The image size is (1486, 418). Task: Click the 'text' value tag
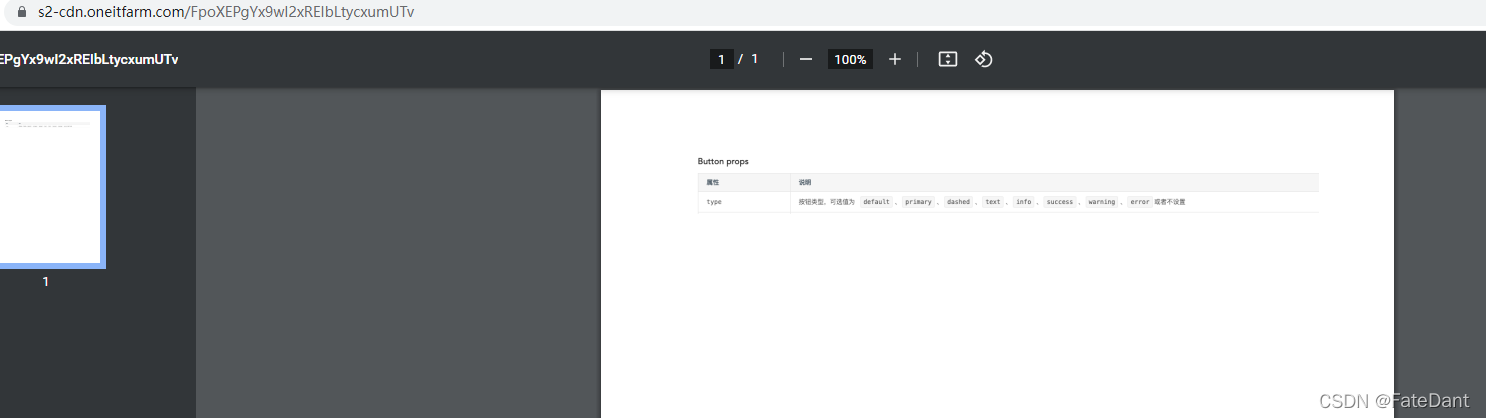pyautogui.click(x=993, y=202)
